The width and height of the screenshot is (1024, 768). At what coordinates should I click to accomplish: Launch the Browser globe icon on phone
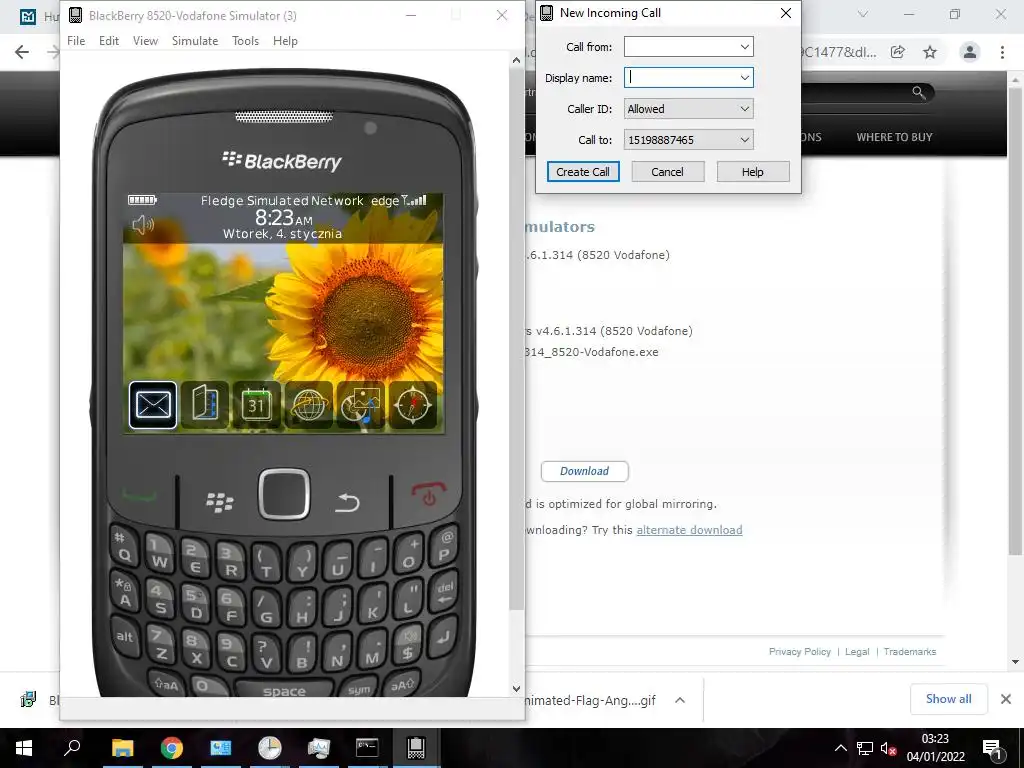pyautogui.click(x=308, y=405)
